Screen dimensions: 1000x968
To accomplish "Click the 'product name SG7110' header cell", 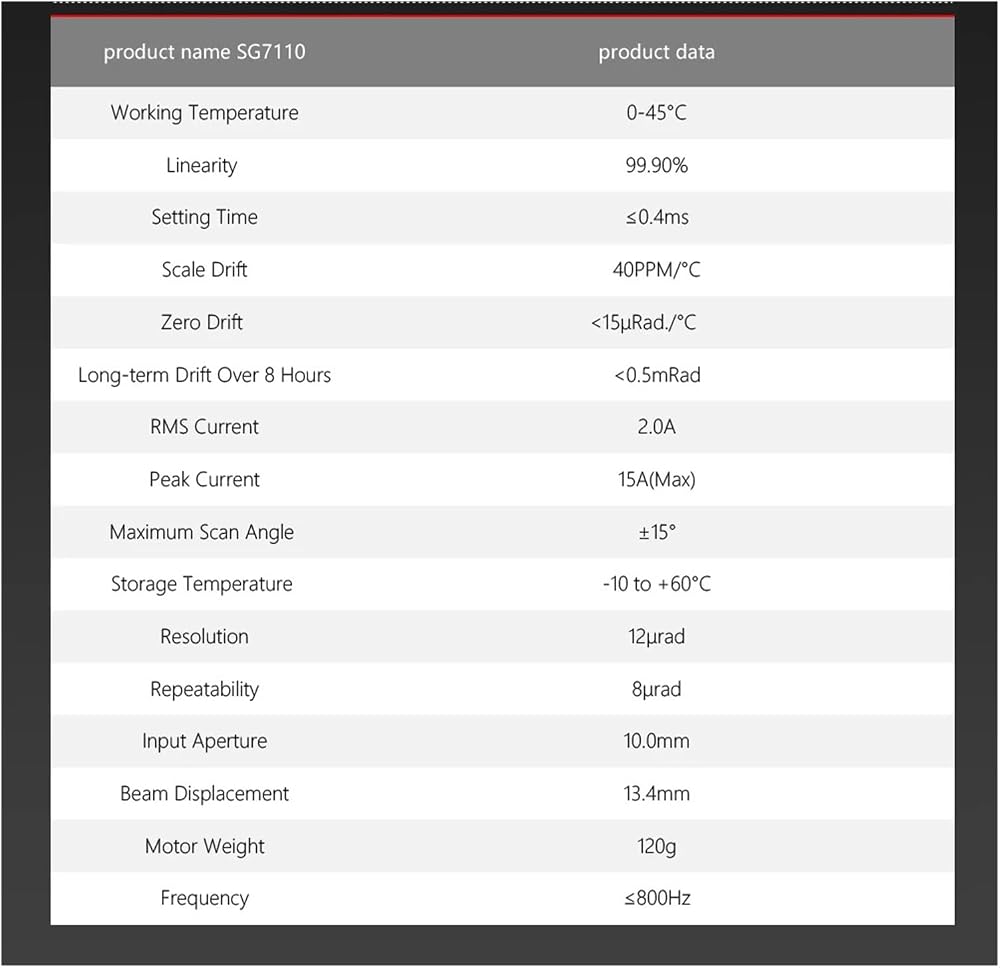I will click(205, 52).
